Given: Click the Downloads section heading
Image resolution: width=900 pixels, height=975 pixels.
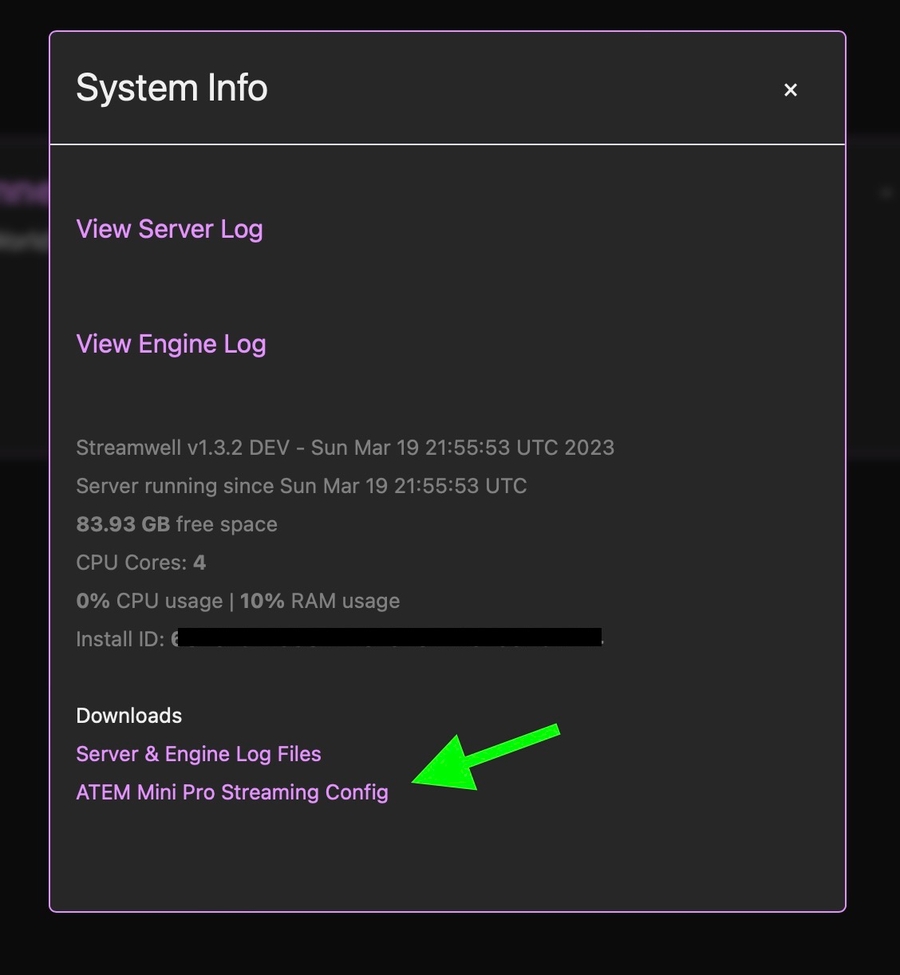Looking at the screenshot, I should click(x=129, y=716).
